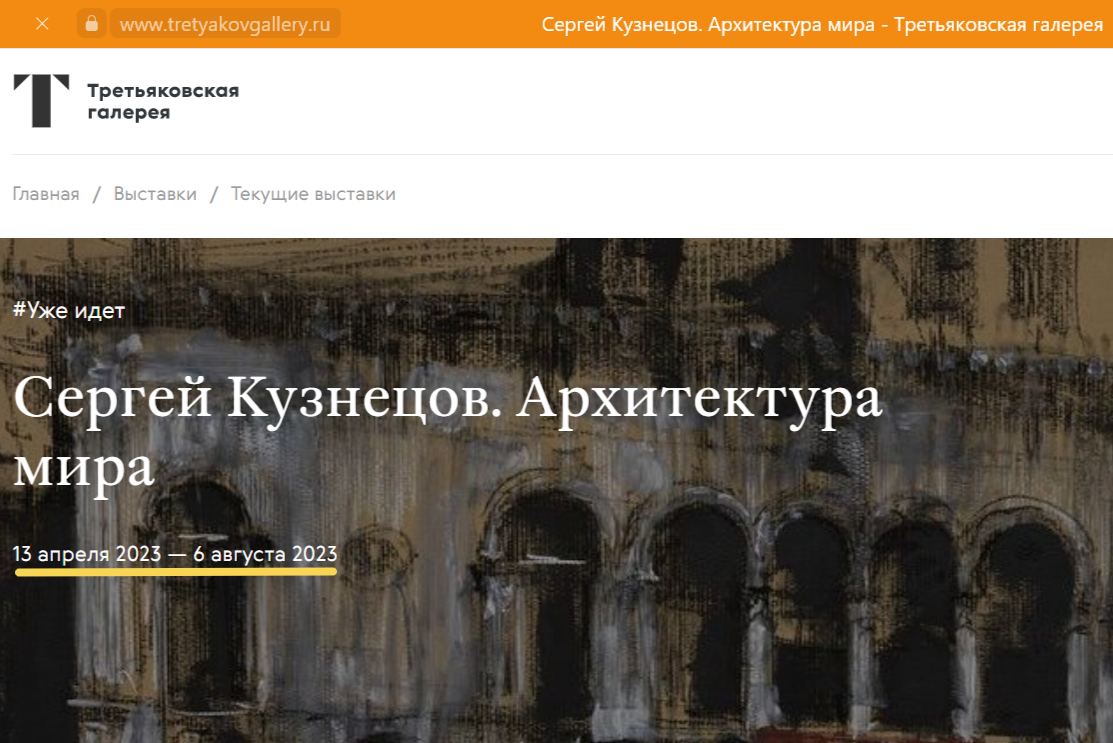Click the padlock security icon
The height and width of the screenshot is (743, 1113).
coord(92,24)
